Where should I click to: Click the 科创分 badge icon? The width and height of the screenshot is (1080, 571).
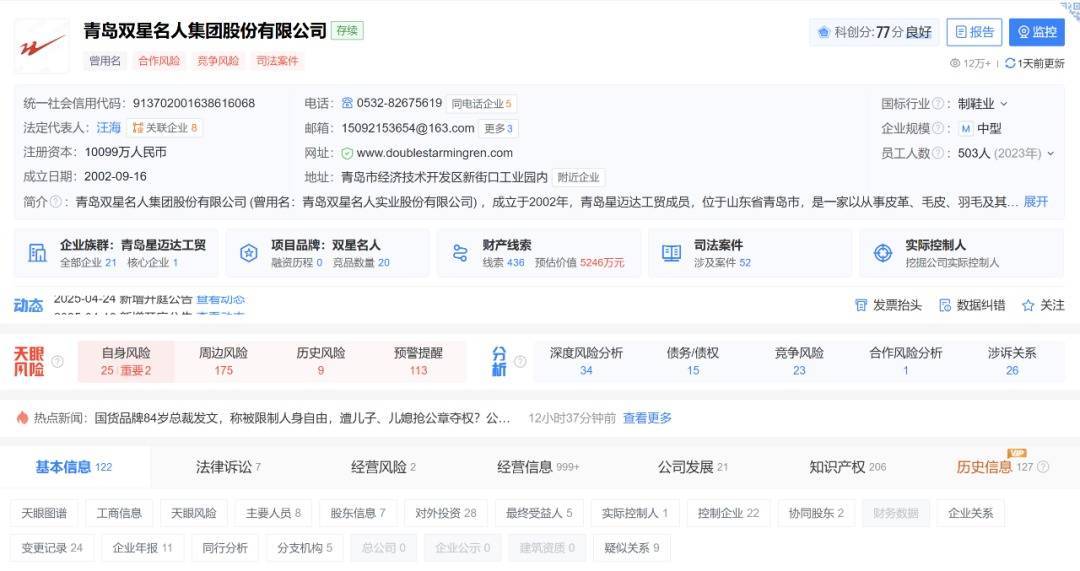(824, 32)
